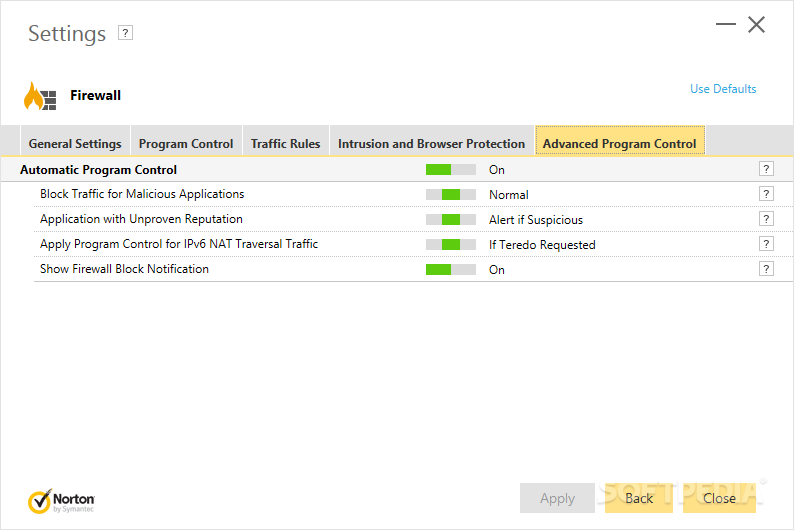Change Application with Unproven Reputation setting slider
Image resolution: width=794 pixels, height=530 pixels.
451,219
